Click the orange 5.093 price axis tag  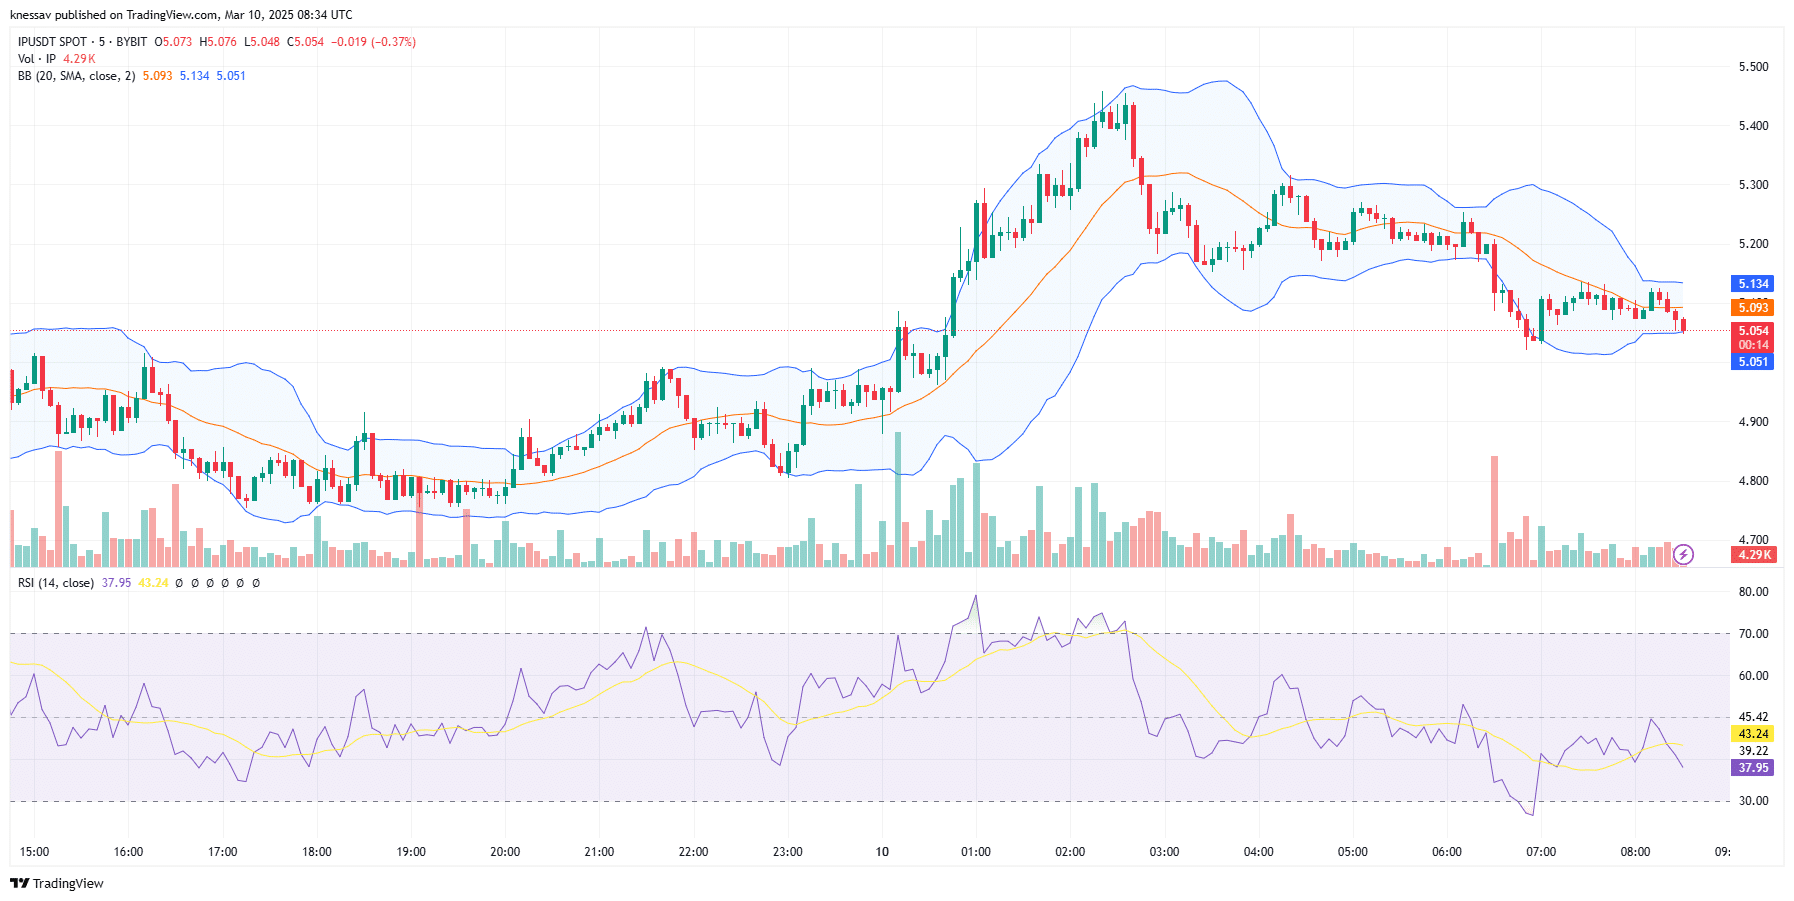tap(1753, 308)
